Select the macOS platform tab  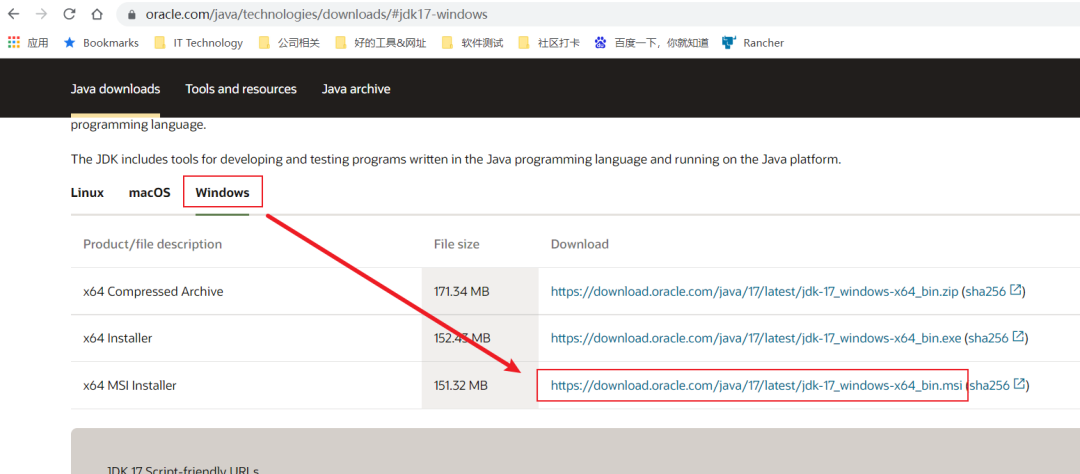[x=149, y=192]
